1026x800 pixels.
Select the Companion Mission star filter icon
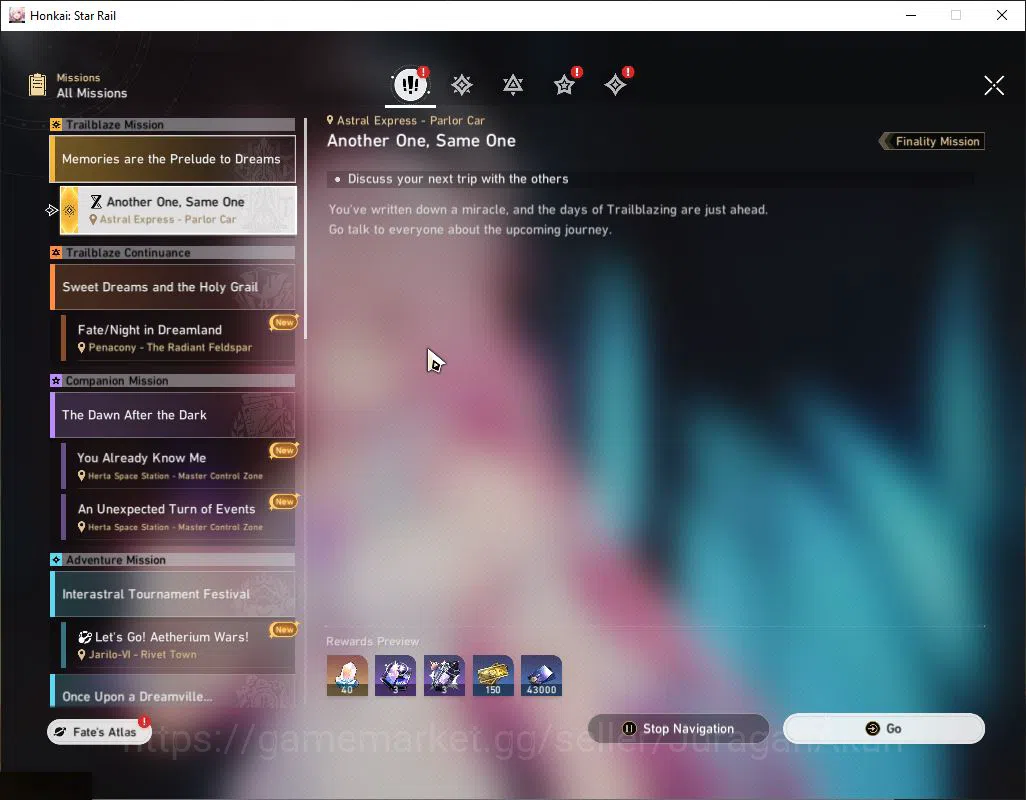(x=564, y=84)
